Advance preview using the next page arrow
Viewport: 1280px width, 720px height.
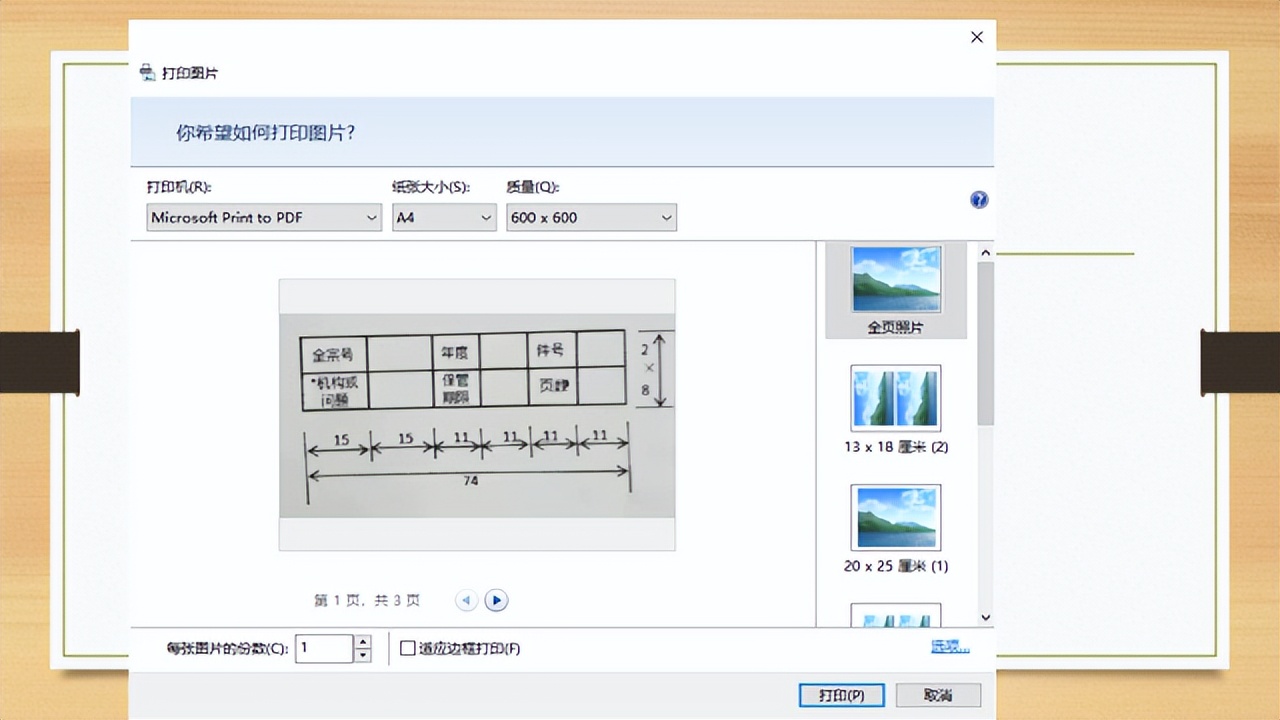(496, 599)
